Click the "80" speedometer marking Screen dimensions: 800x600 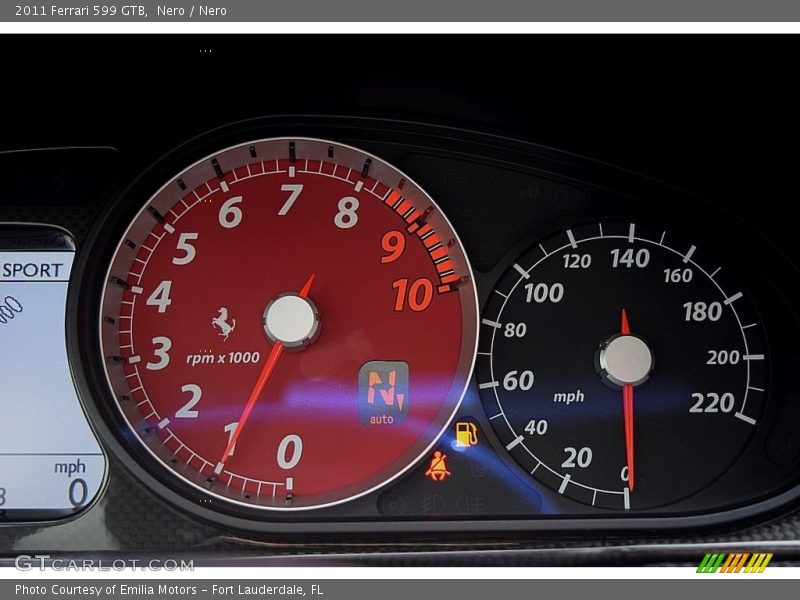tap(515, 331)
